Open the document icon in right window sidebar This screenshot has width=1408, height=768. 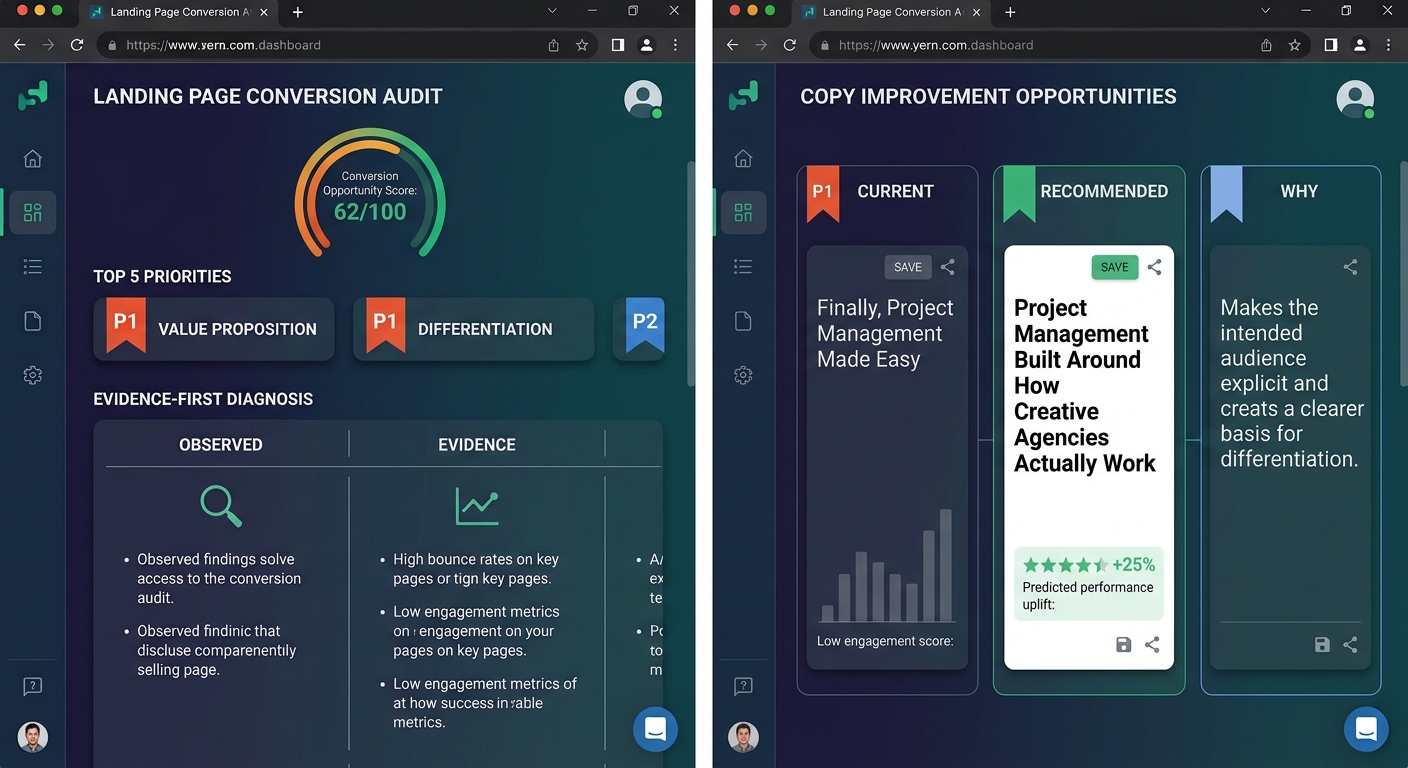(743, 321)
